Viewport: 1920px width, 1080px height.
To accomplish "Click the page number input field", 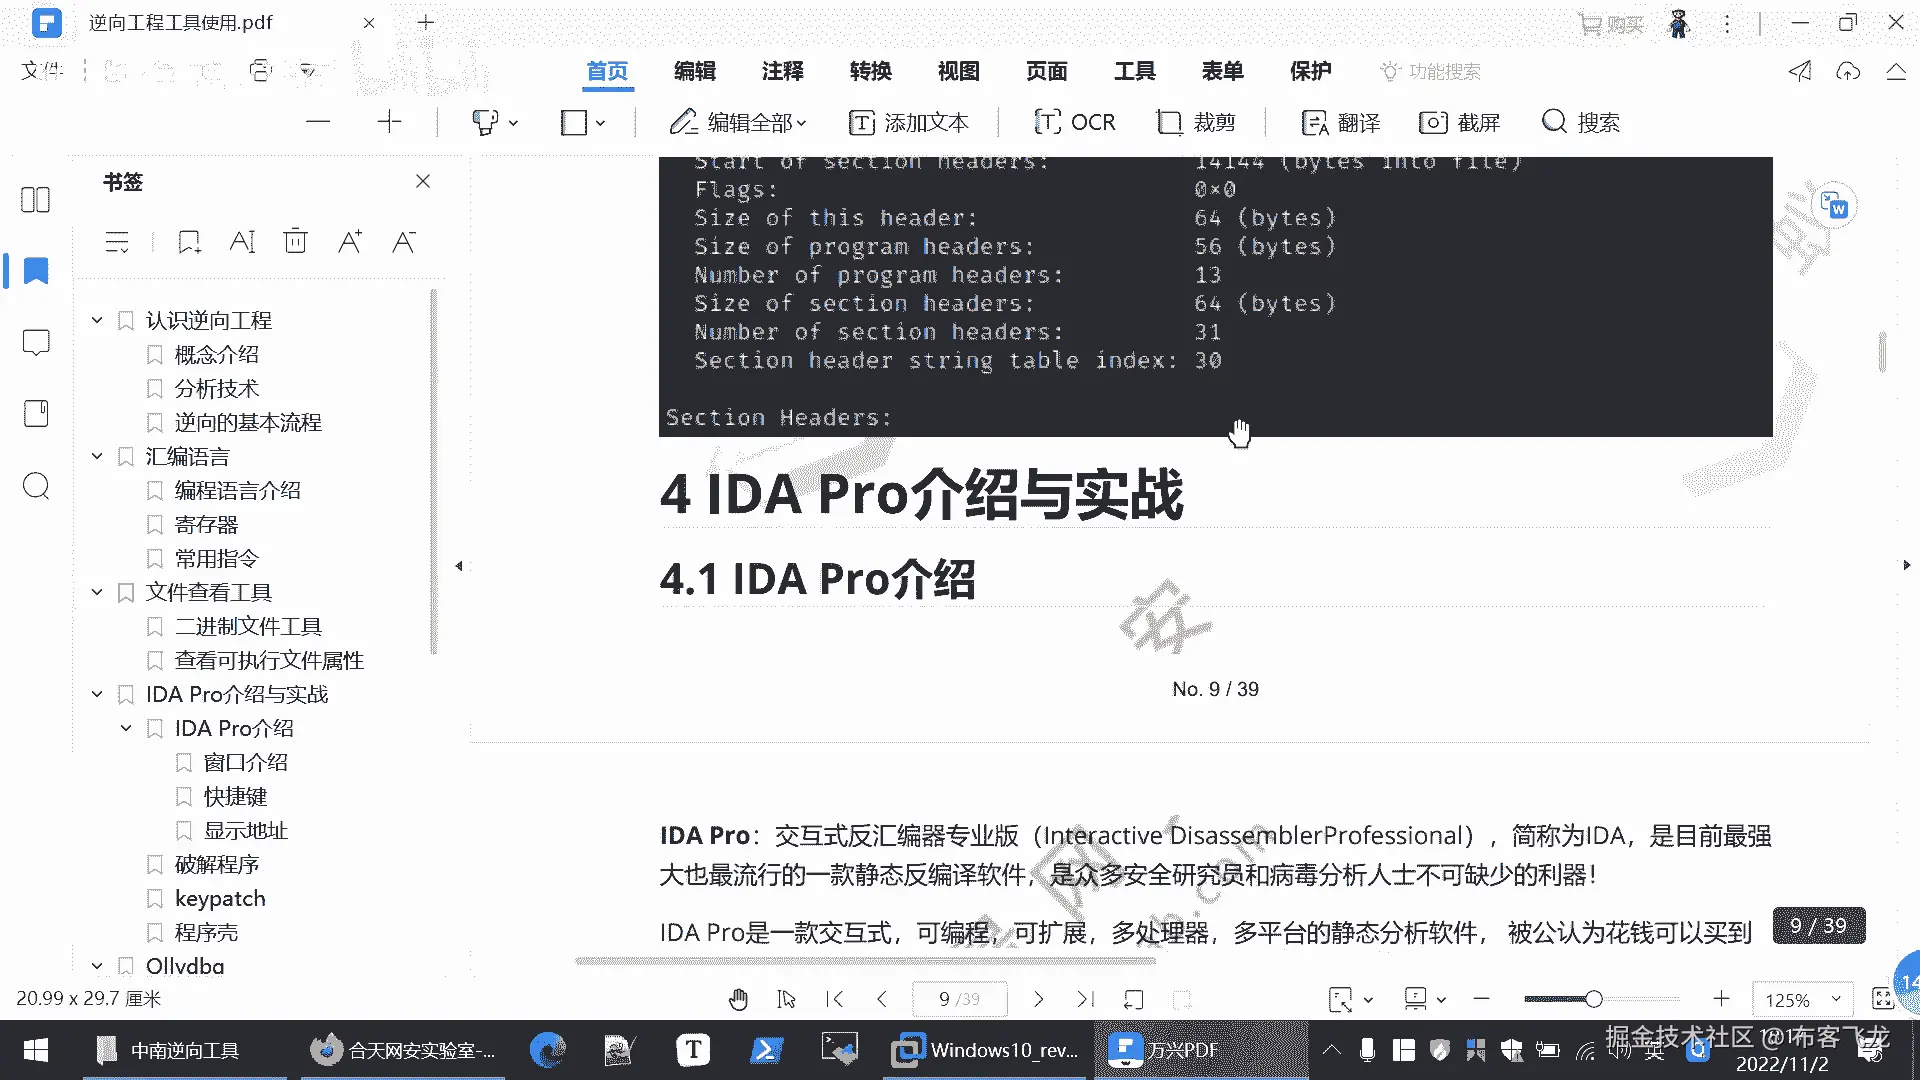I will click(958, 999).
